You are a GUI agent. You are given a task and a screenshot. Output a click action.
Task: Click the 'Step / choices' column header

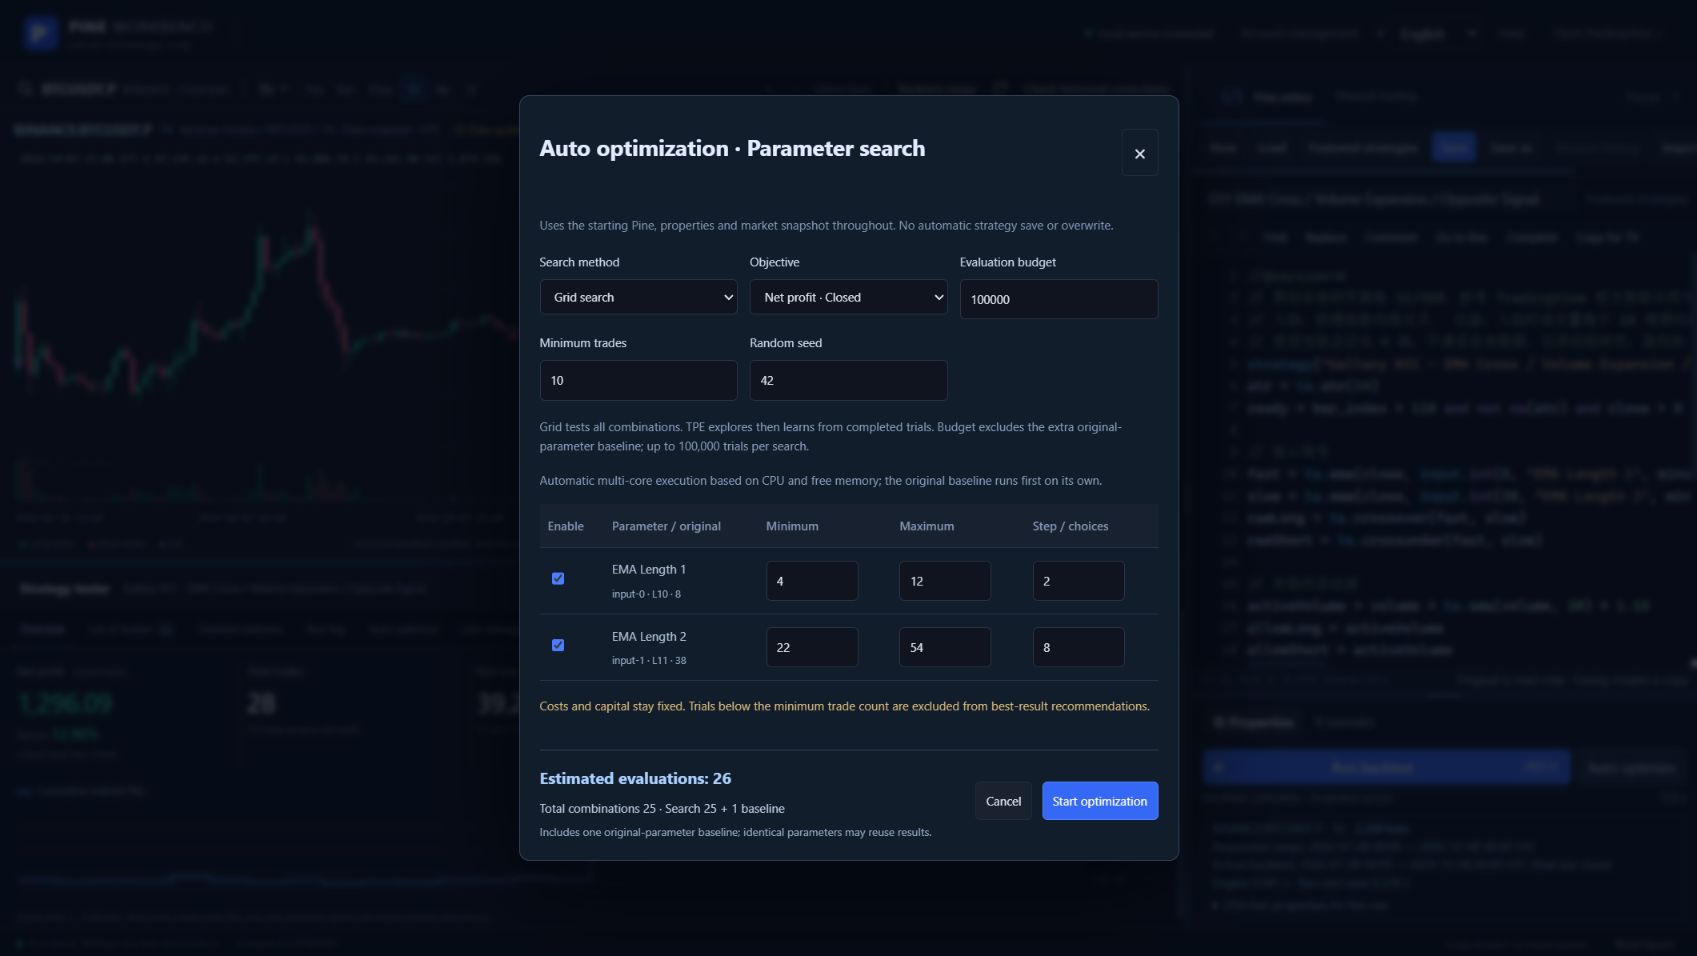[x=1070, y=526]
